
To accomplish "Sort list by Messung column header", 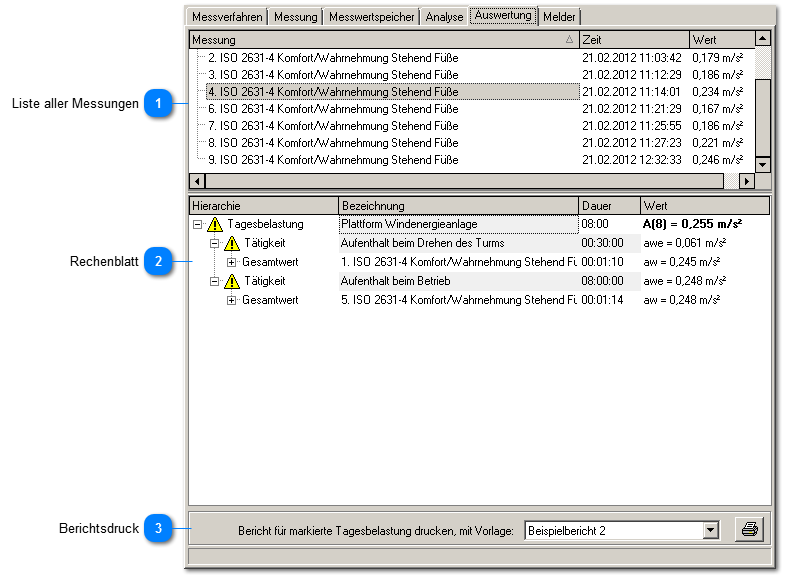I will [x=380, y=40].
